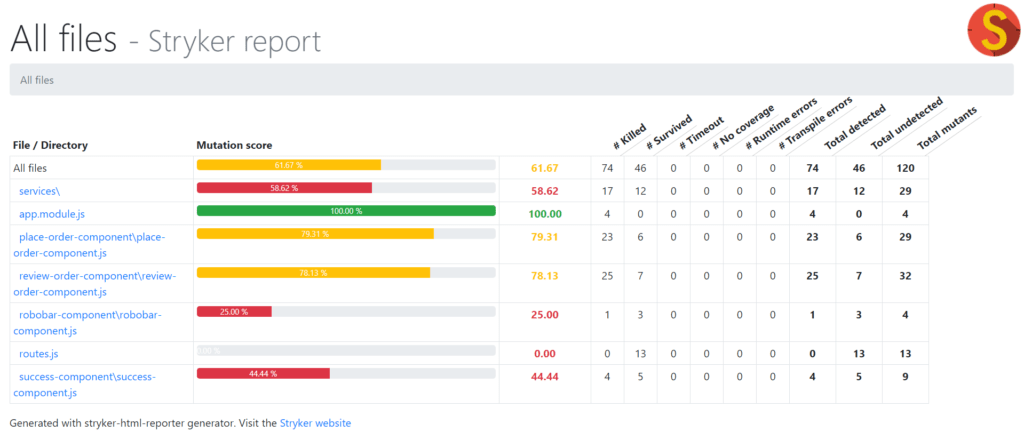Image resolution: width=1024 pixels, height=432 pixels.
Task: Visit the Stryker website link
Action: (315, 423)
